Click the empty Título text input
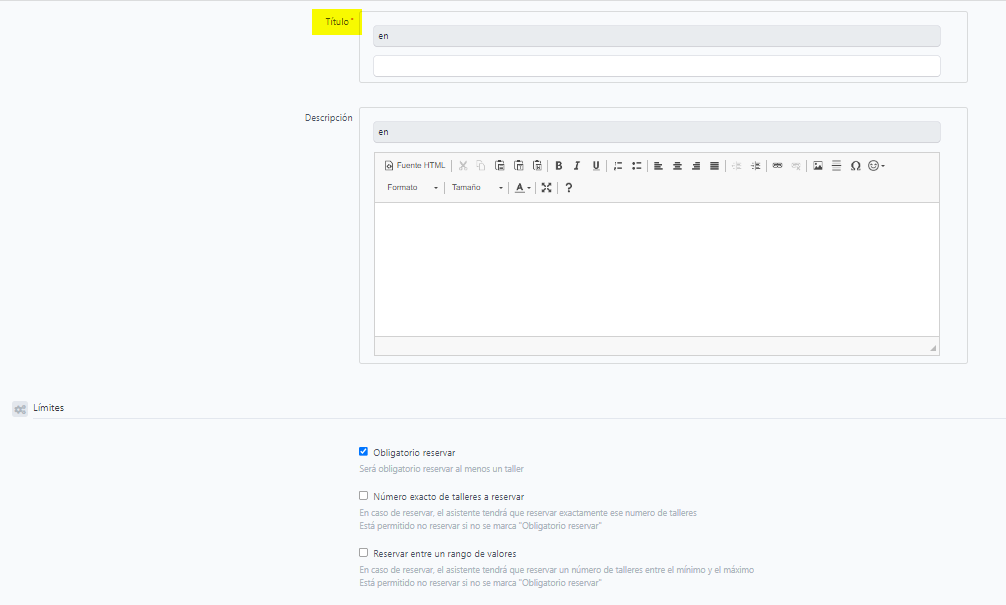Image resolution: width=1006 pixels, height=605 pixels. (x=657, y=66)
